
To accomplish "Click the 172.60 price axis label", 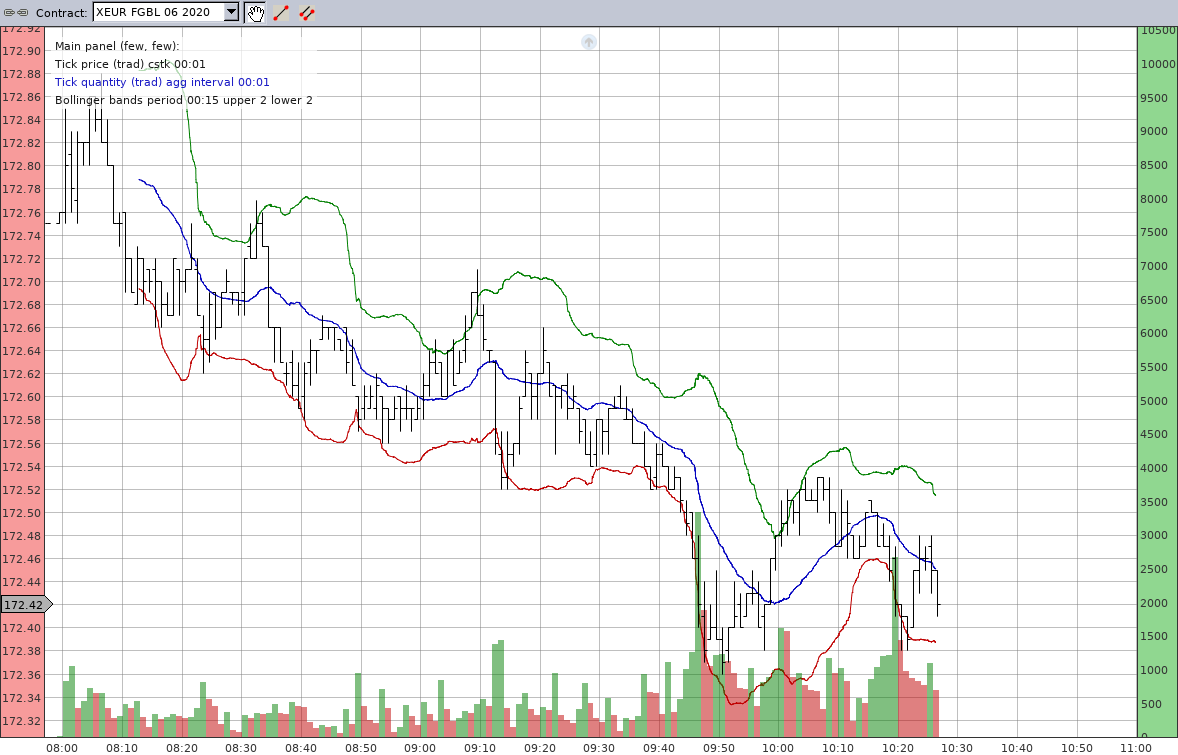I will tap(22, 397).
